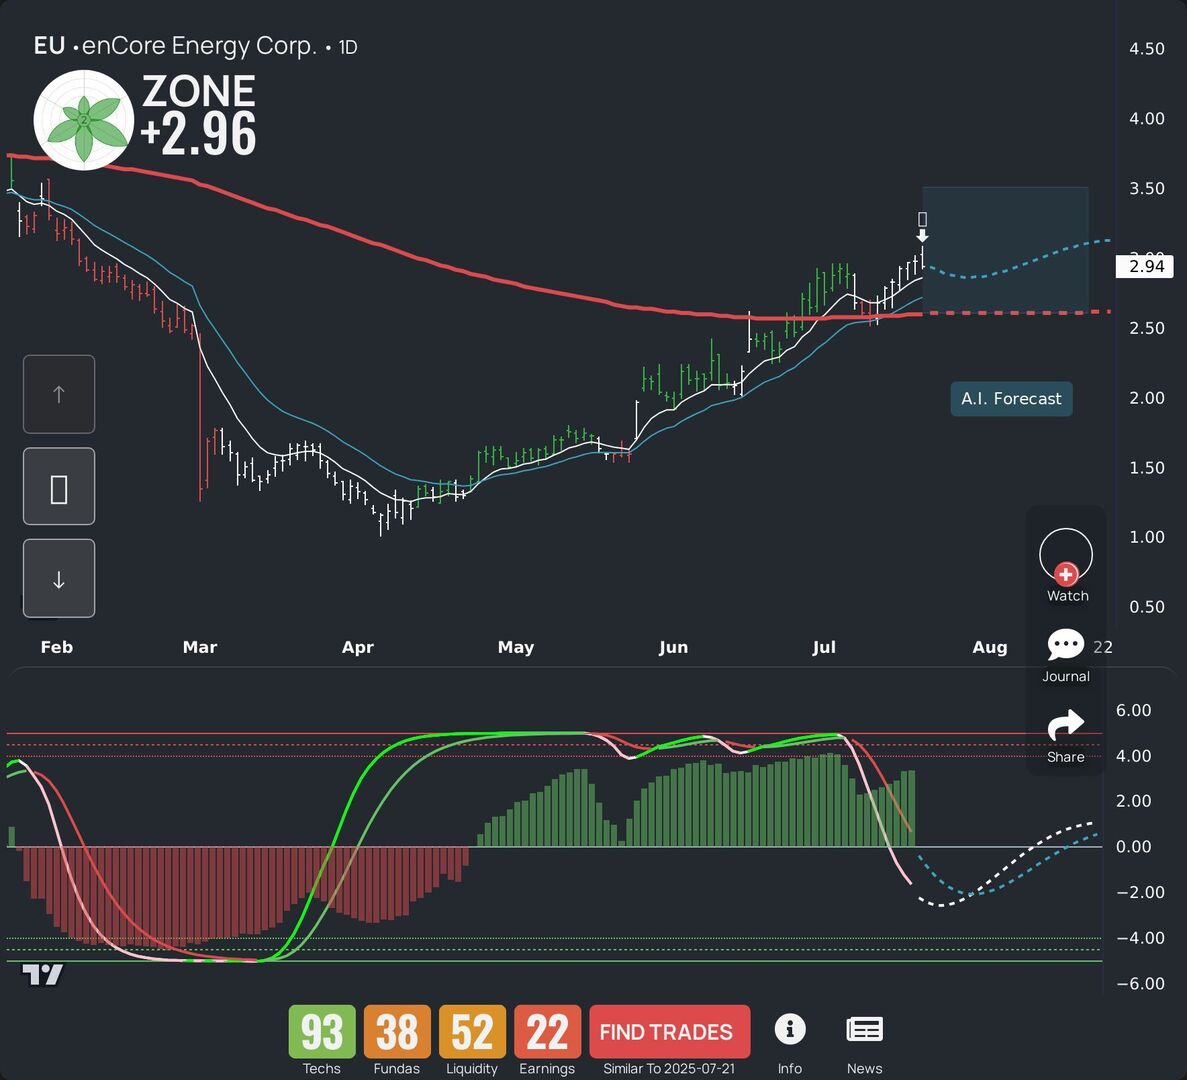Click the 2.50 price axis label
This screenshot has width=1187, height=1080.
[1147, 328]
